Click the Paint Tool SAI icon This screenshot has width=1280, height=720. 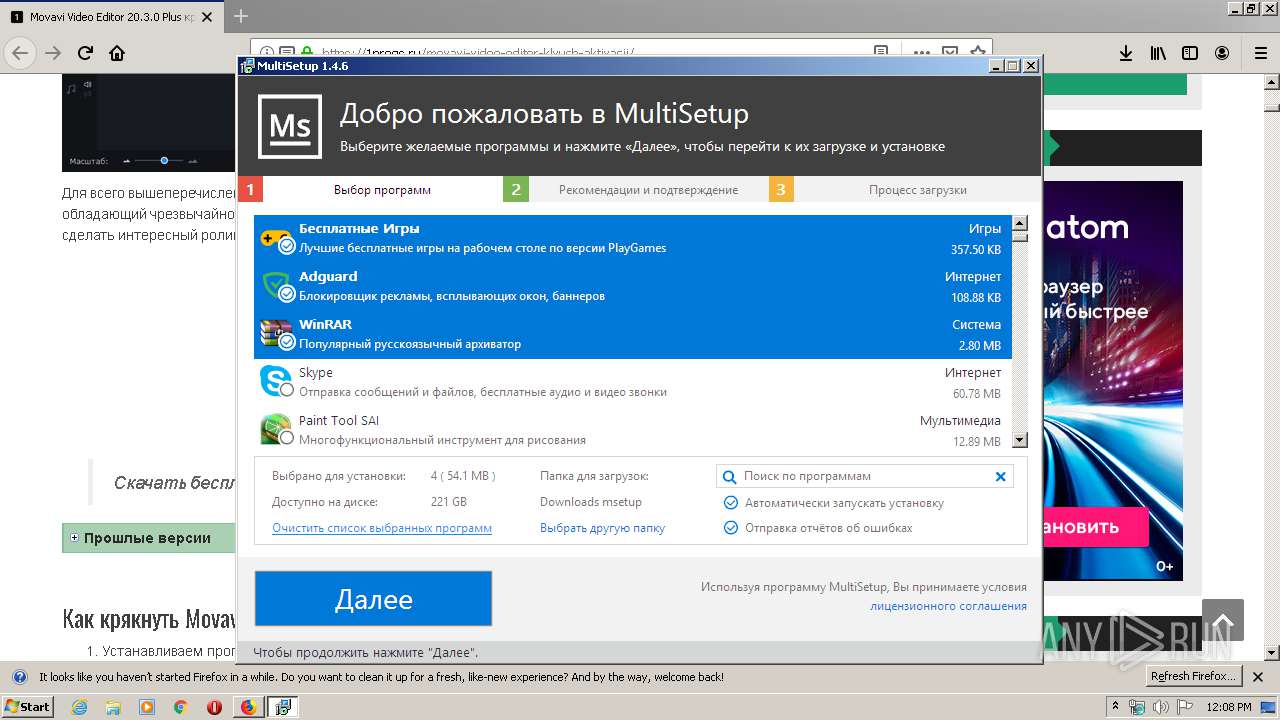(274, 429)
